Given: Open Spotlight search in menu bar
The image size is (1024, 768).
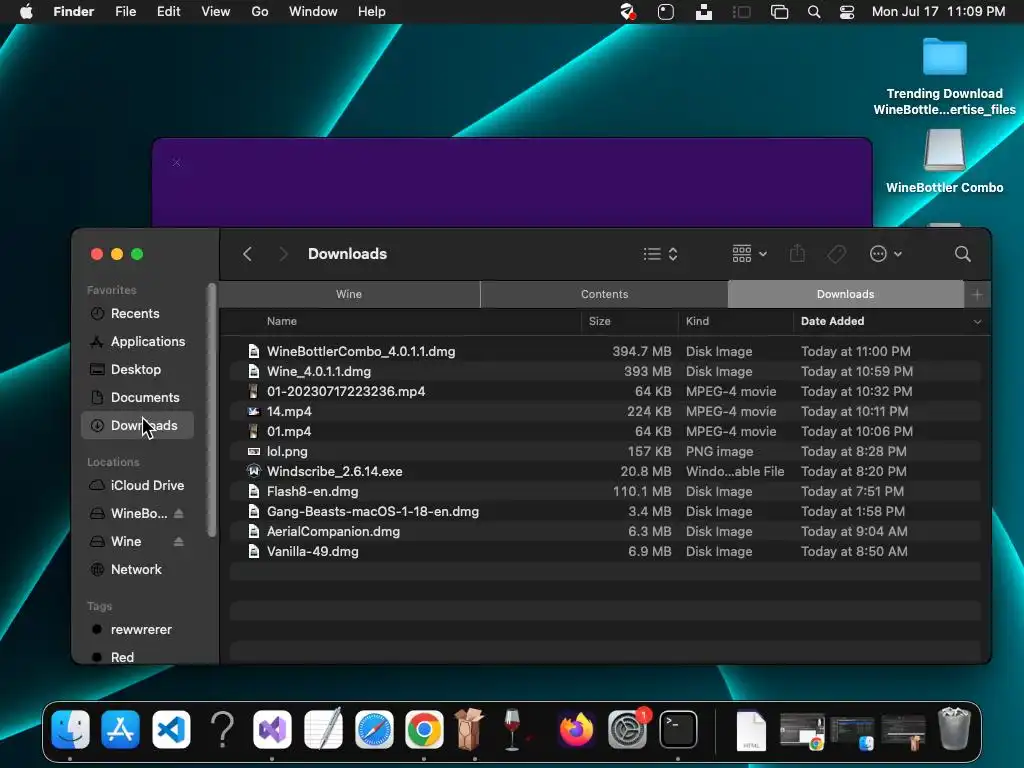Looking at the screenshot, I should pyautogui.click(x=814, y=12).
